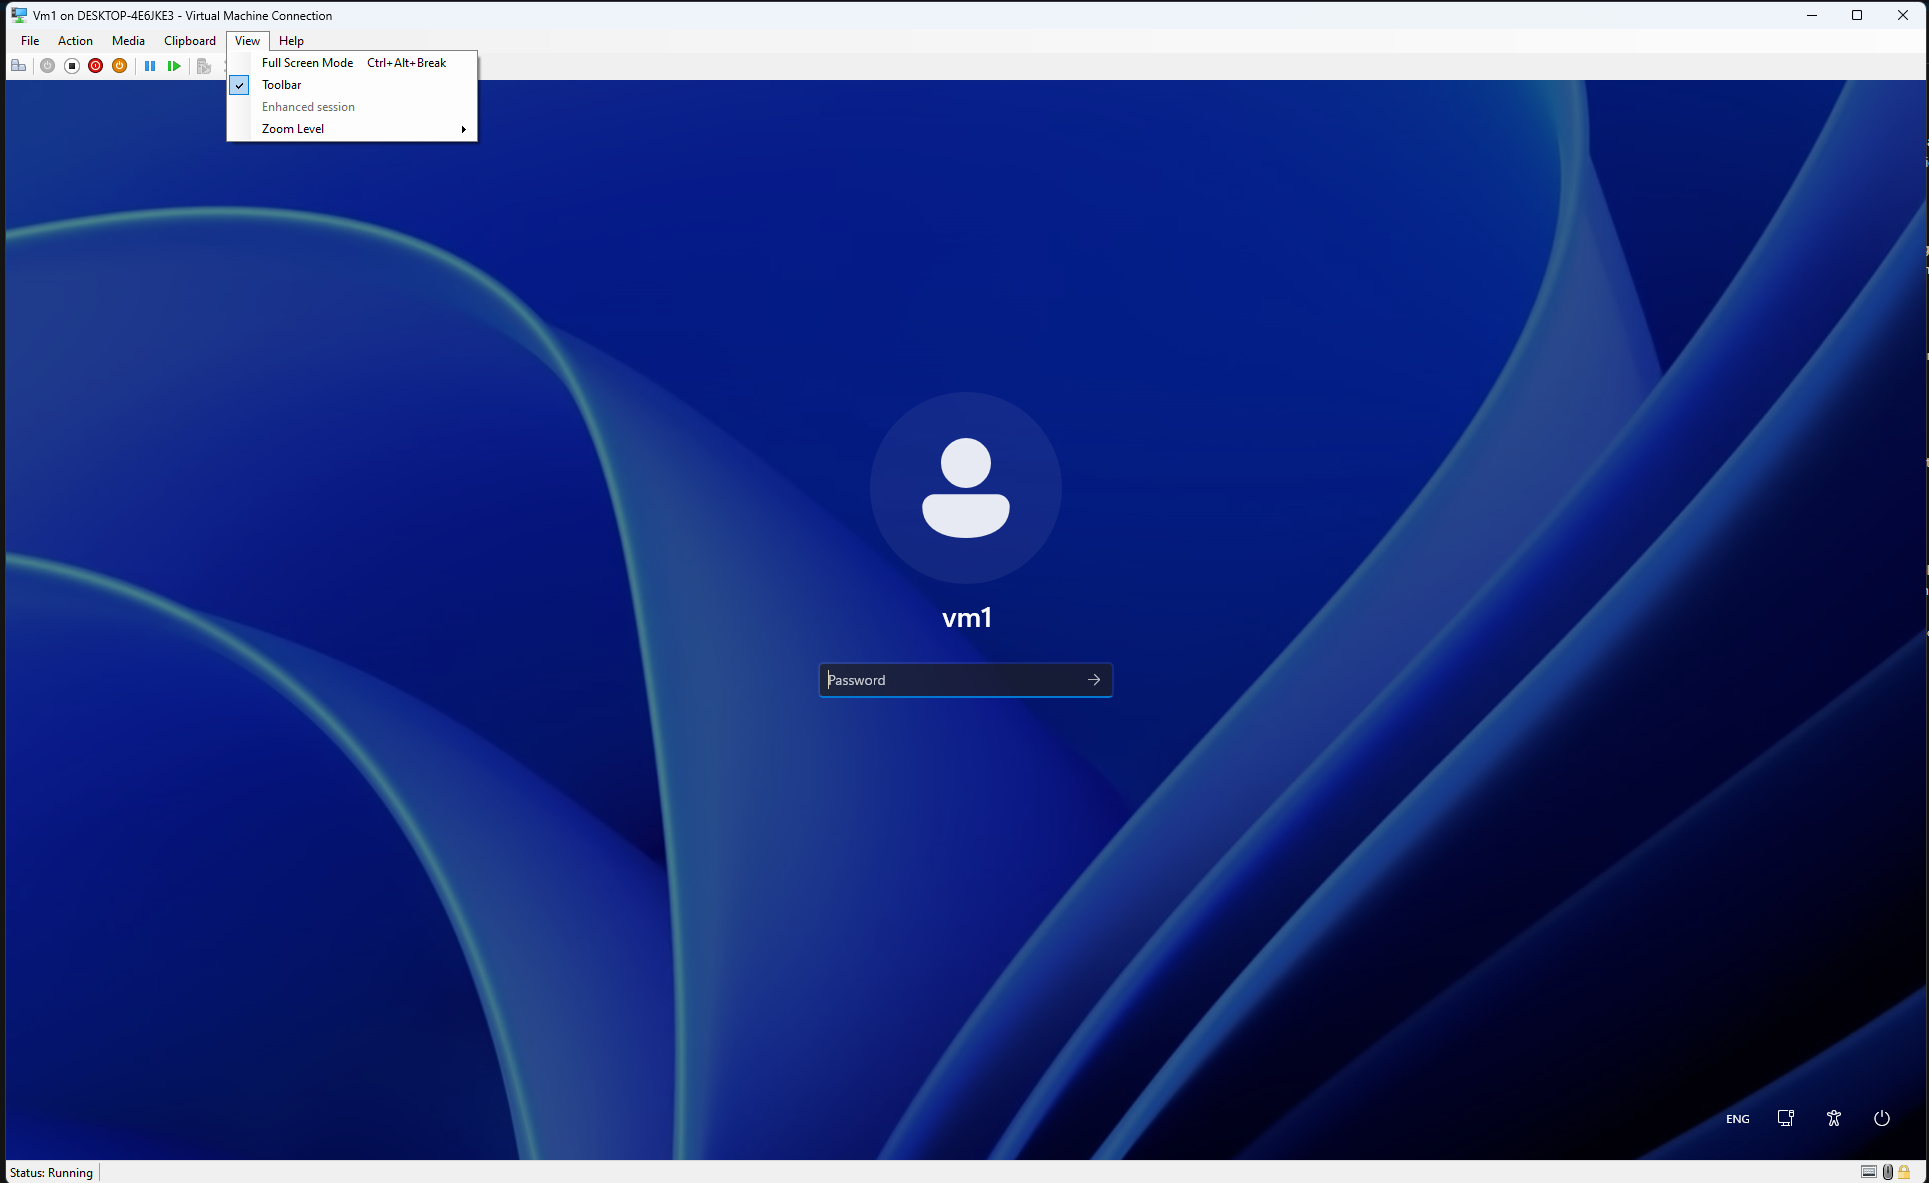
Task: Click the orange Save state icon
Action: point(119,66)
